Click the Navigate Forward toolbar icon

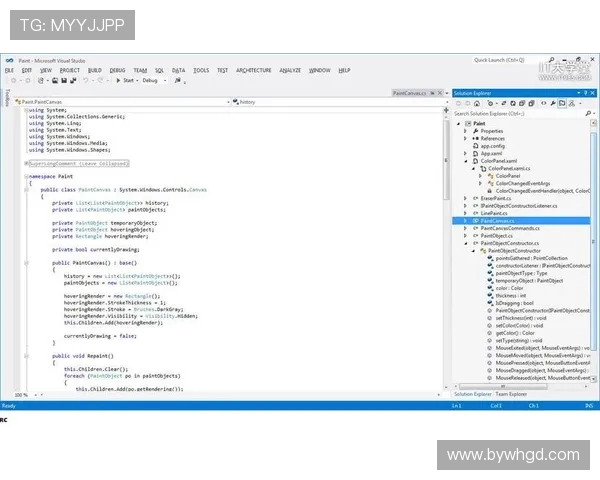pyautogui.click(x=28, y=80)
